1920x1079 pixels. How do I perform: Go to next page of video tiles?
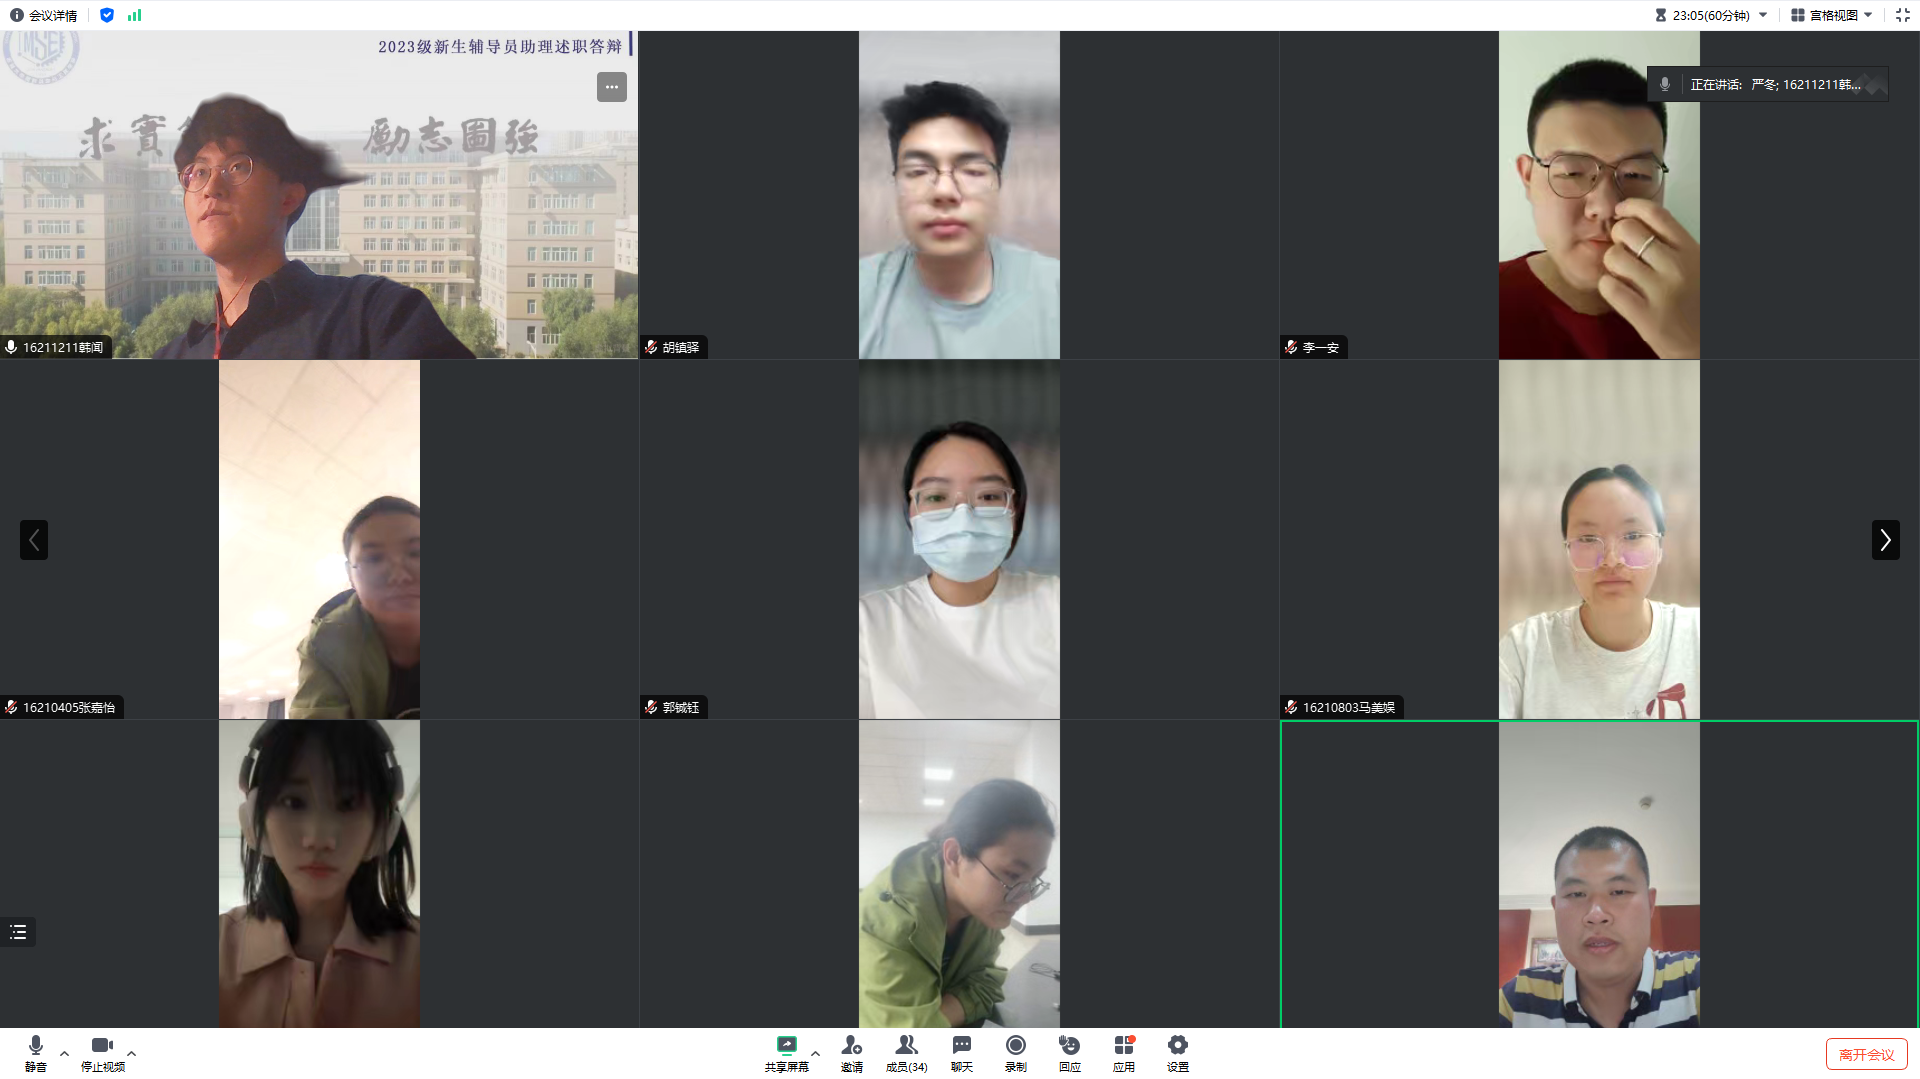click(1885, 540)
